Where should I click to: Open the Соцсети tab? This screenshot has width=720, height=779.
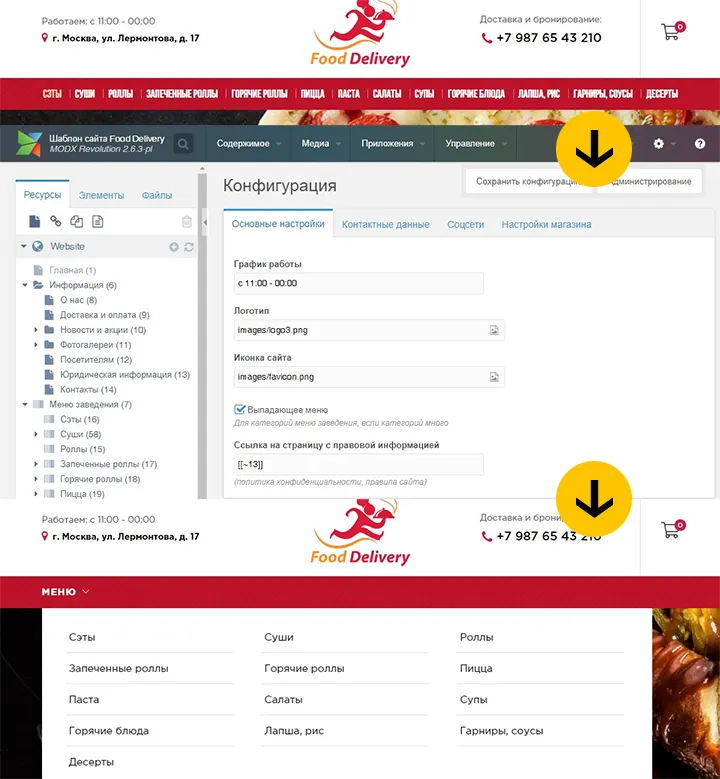(466, 225)
